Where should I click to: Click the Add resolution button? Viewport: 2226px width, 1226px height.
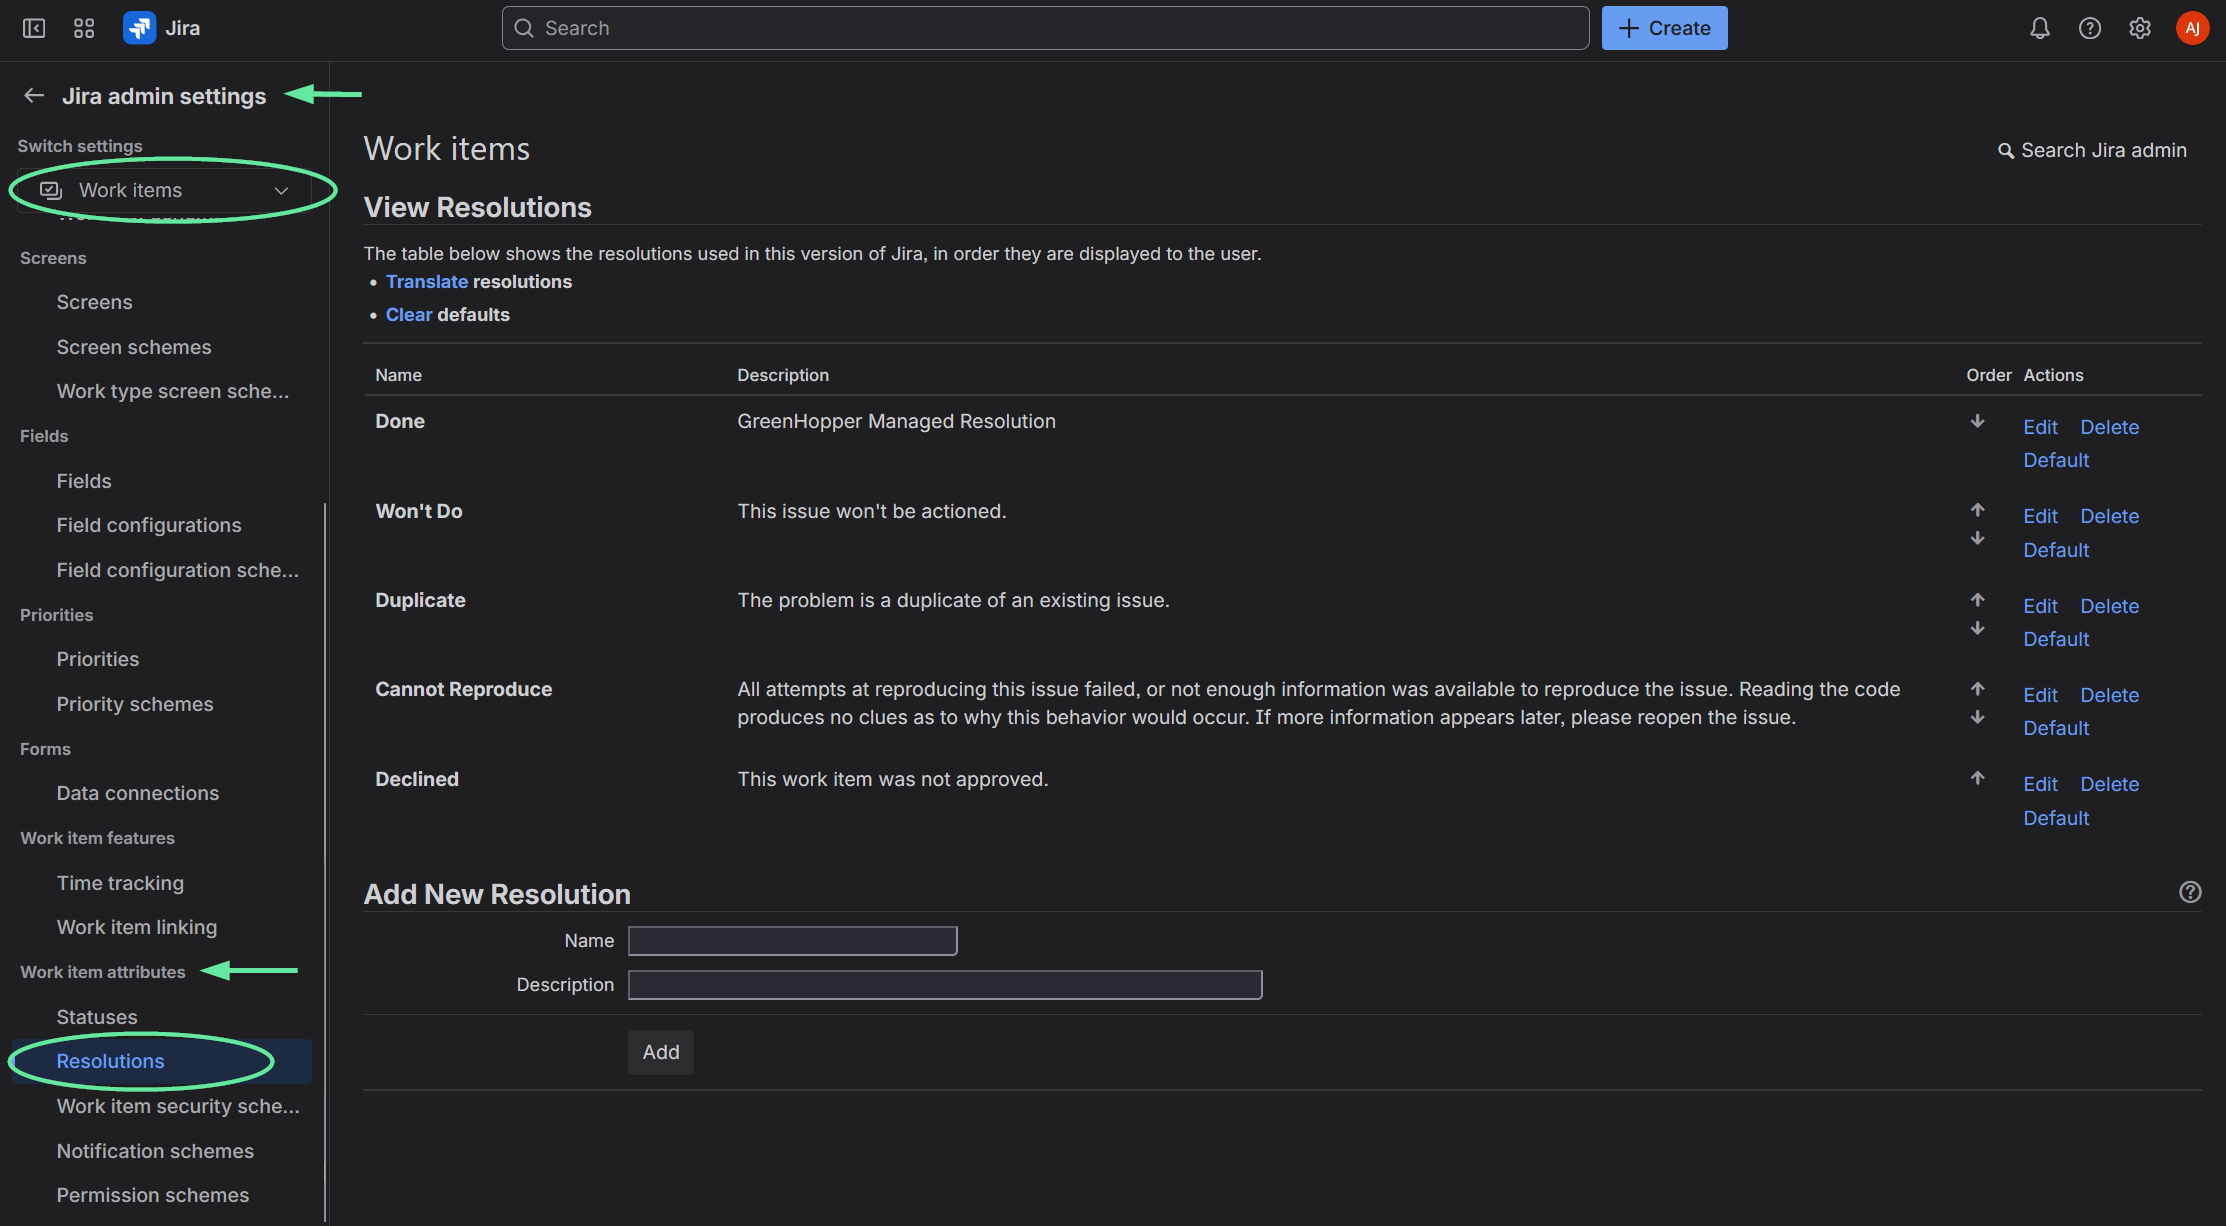click(660, 1052)
